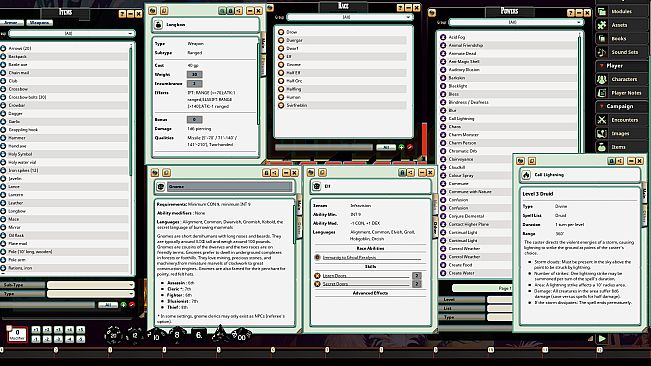Toggle Immunity to Ghoul Paralysis ability circle
This screenshot has height=366, width=651.
pyautogui.click(x=317, y=257)
